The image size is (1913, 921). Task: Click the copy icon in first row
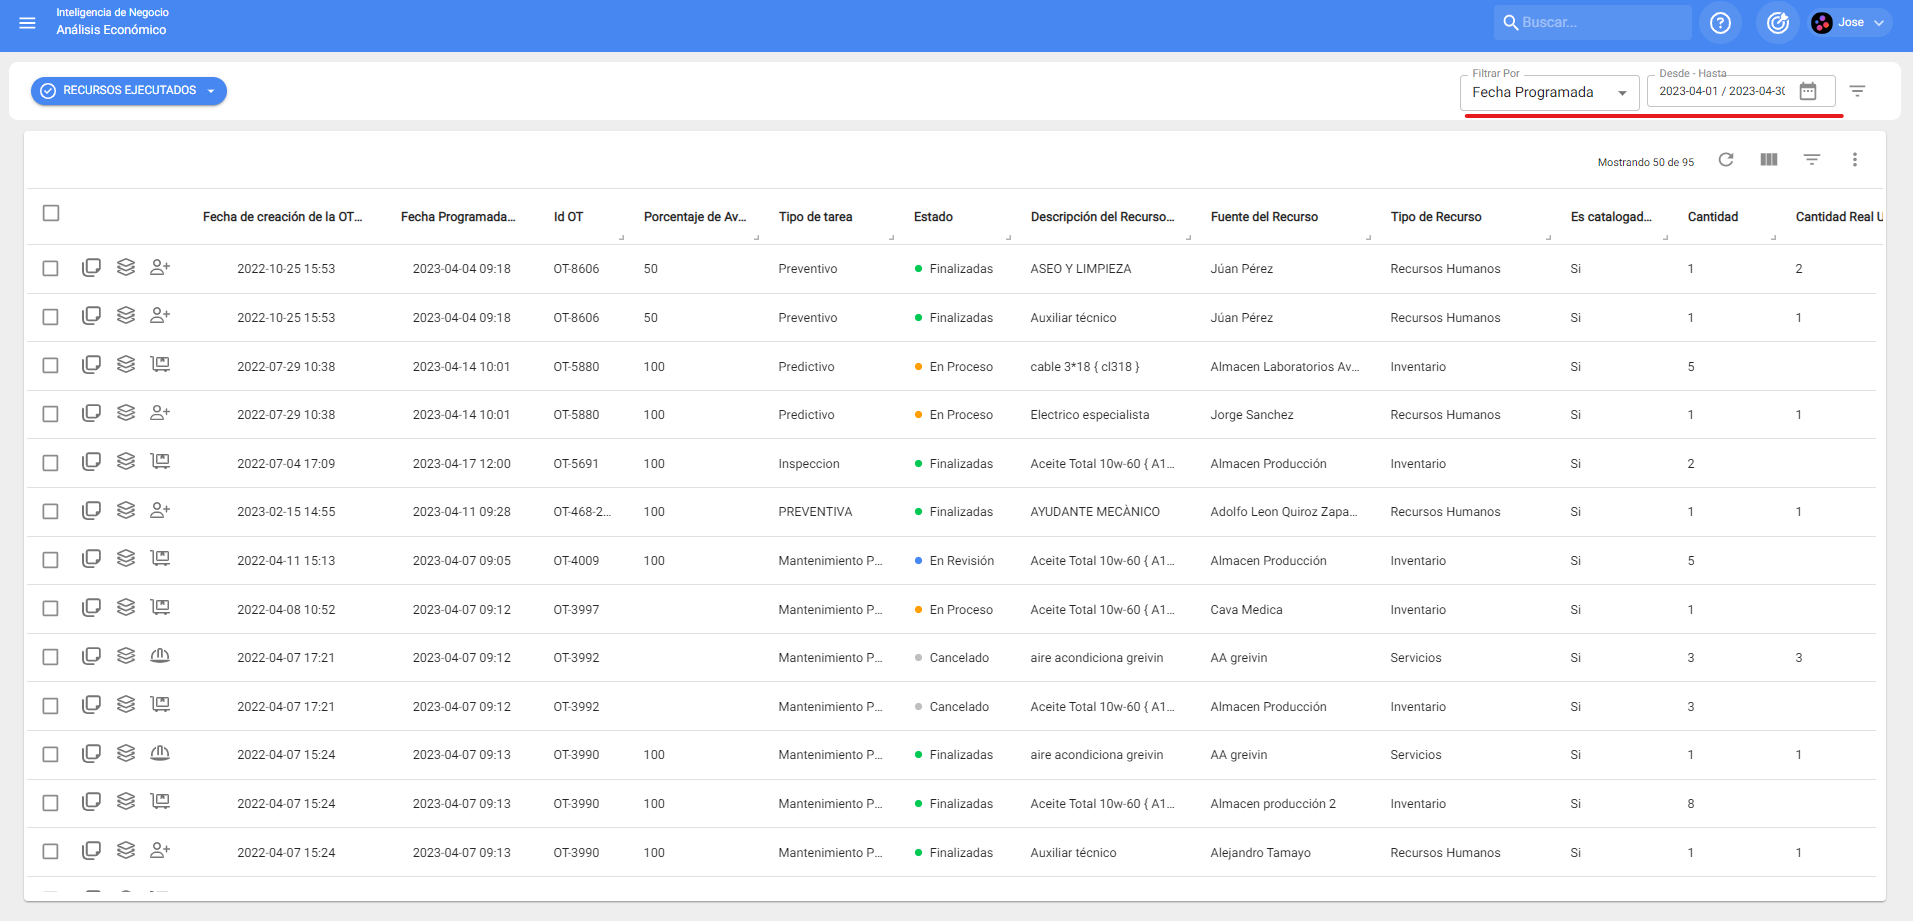91,268
